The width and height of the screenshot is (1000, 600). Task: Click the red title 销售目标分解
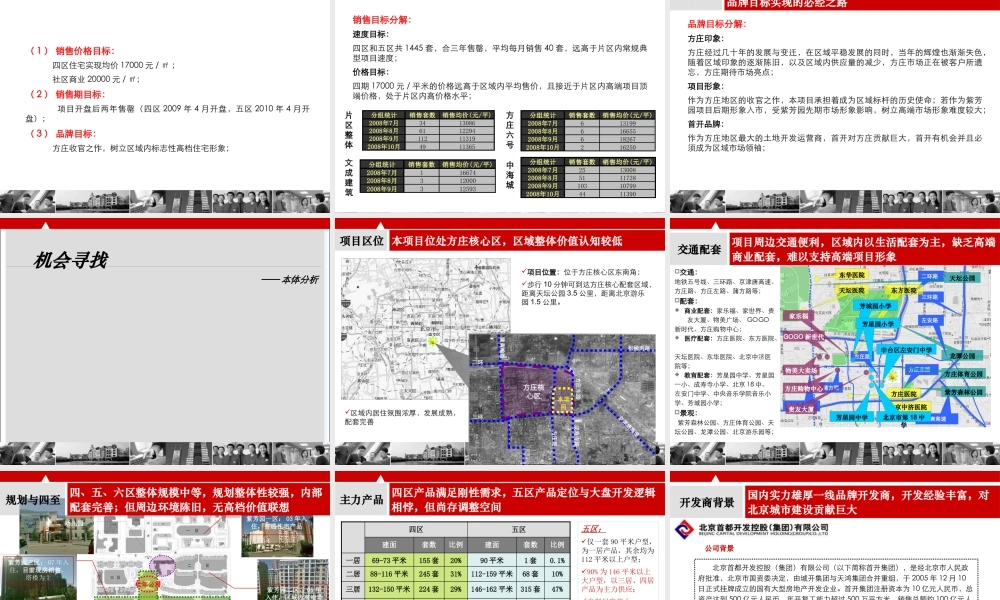(382, 20)
